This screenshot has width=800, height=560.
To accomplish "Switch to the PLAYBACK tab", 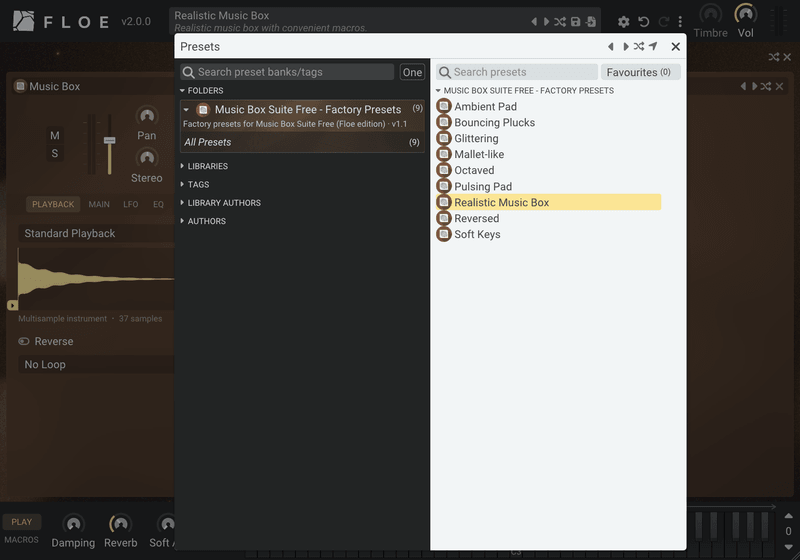I will click(53, 205).
